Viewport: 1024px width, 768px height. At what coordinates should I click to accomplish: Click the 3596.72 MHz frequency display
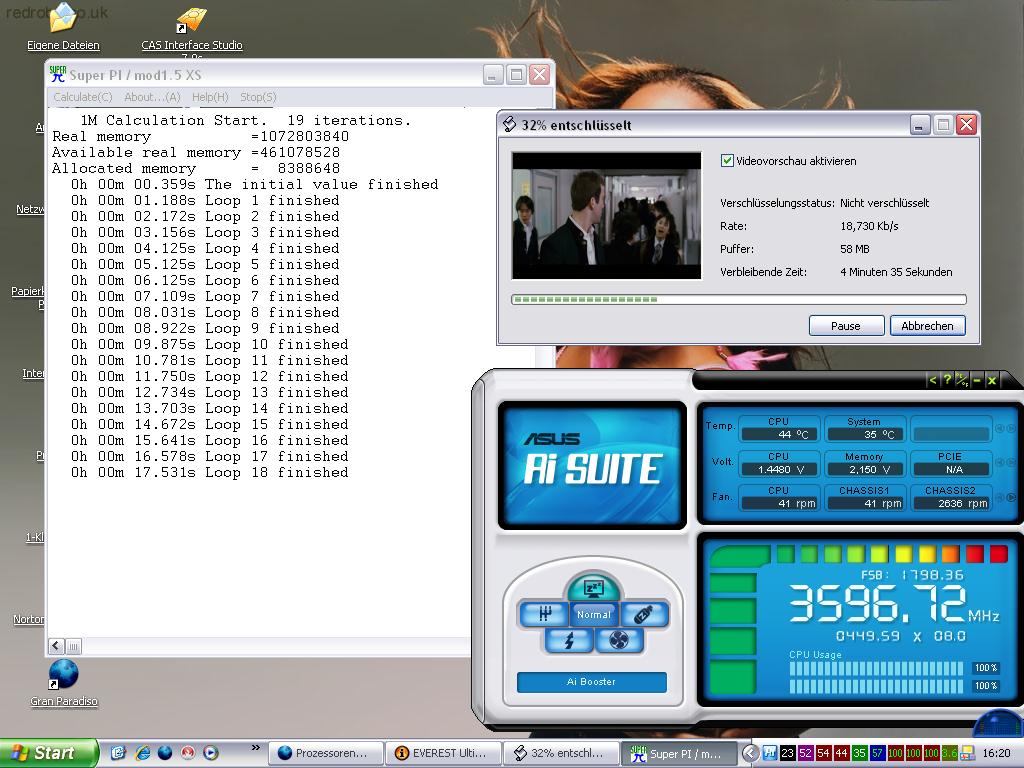click(893, 604)
